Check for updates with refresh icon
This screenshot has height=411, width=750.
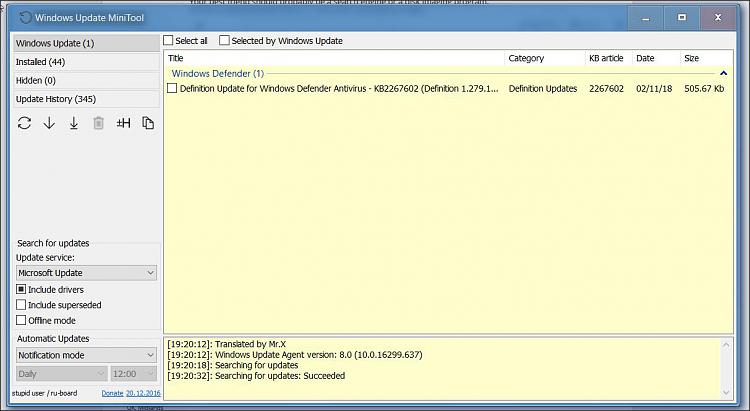(x=24, y=123)
